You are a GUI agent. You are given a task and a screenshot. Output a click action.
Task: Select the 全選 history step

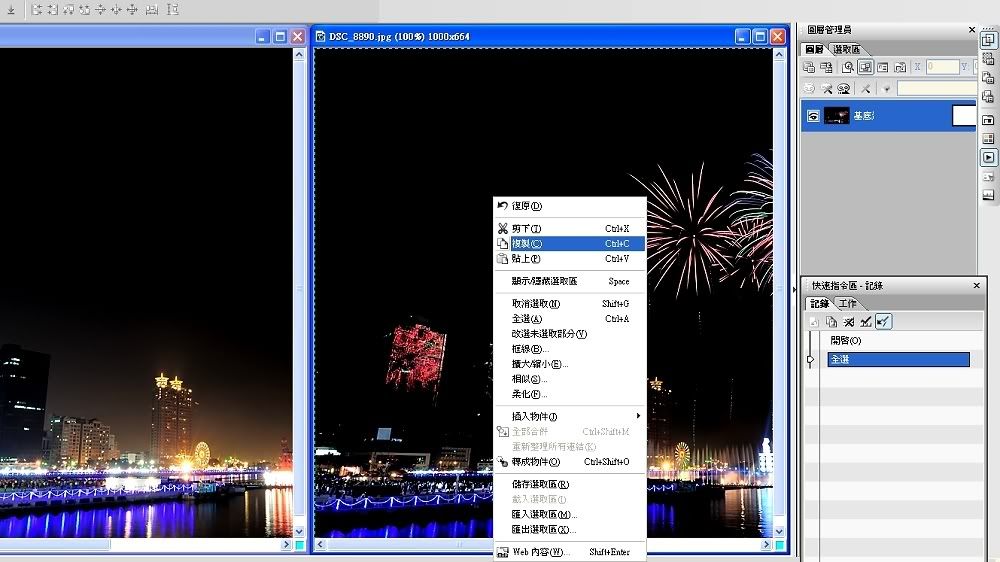(897, 359)
